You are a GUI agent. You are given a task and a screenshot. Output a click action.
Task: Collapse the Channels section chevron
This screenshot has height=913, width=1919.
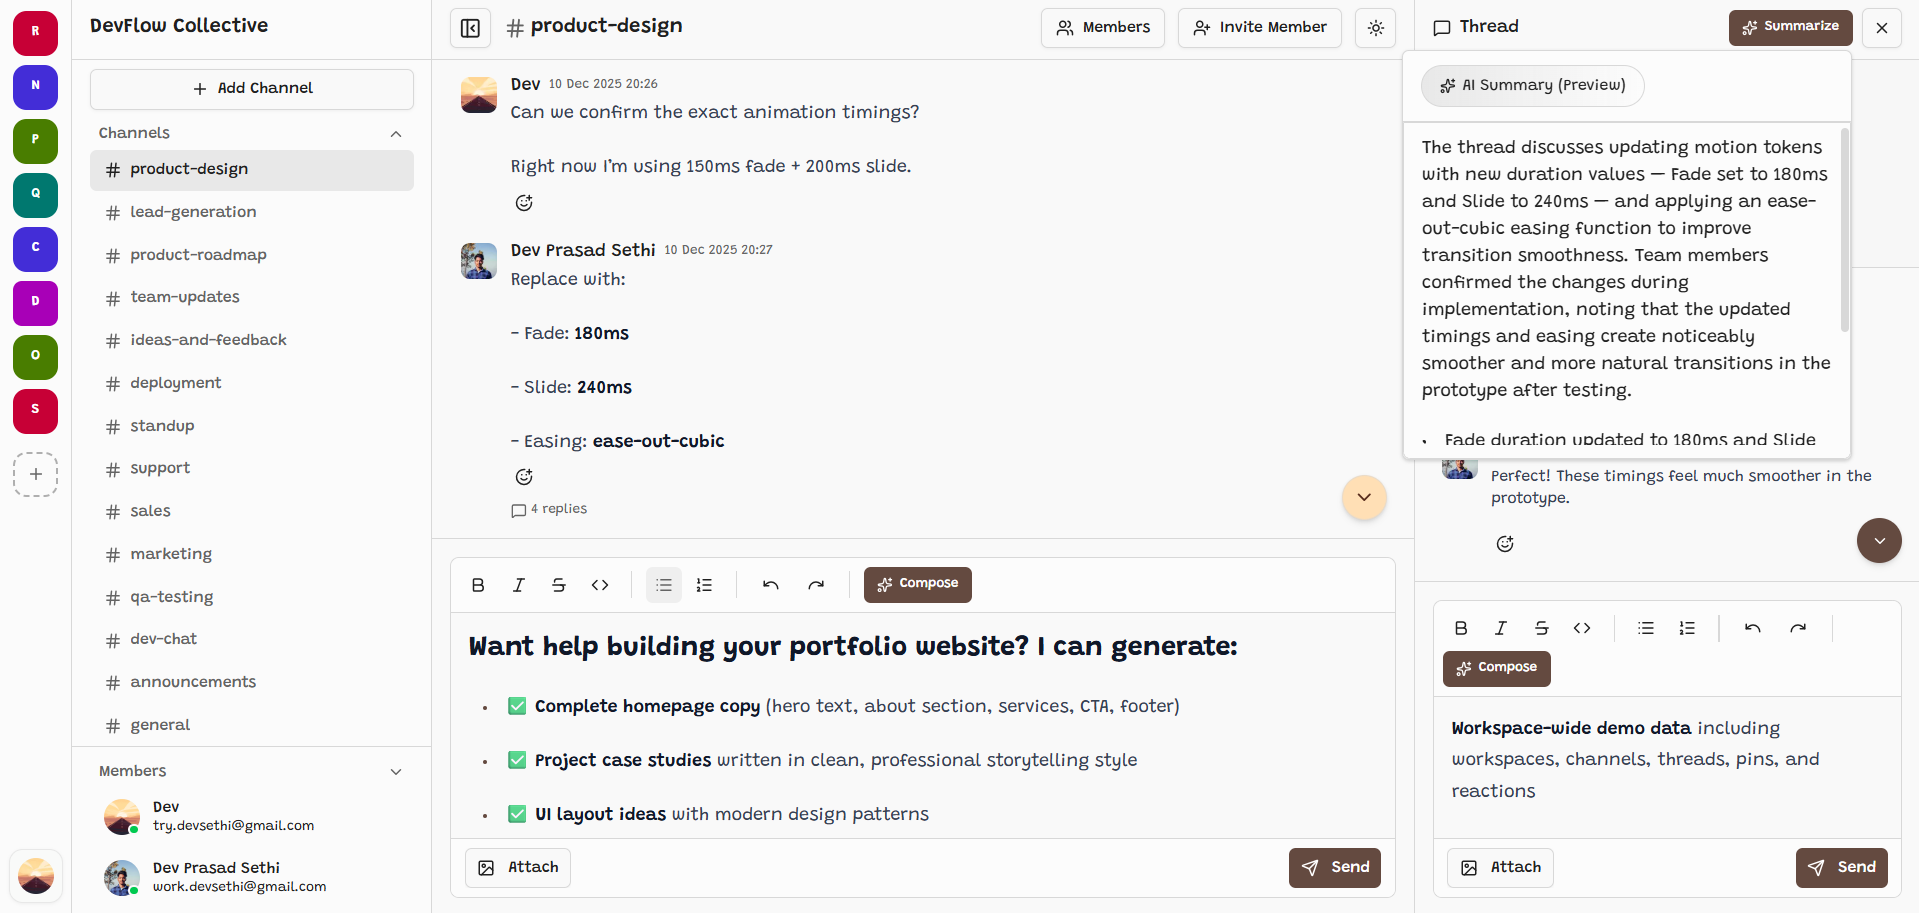(x=396, y=134)
